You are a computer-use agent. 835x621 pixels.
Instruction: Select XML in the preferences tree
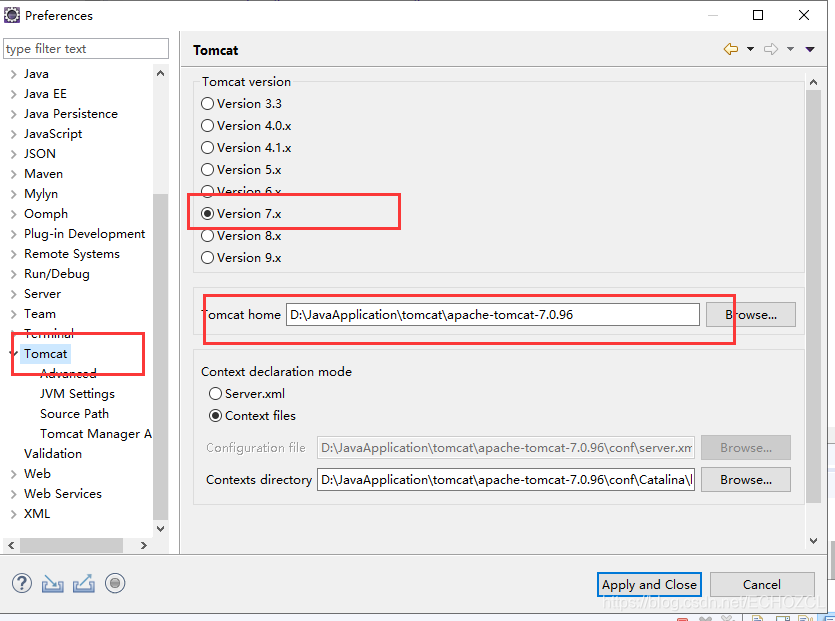pyautogui.click(x=37, y=513)
